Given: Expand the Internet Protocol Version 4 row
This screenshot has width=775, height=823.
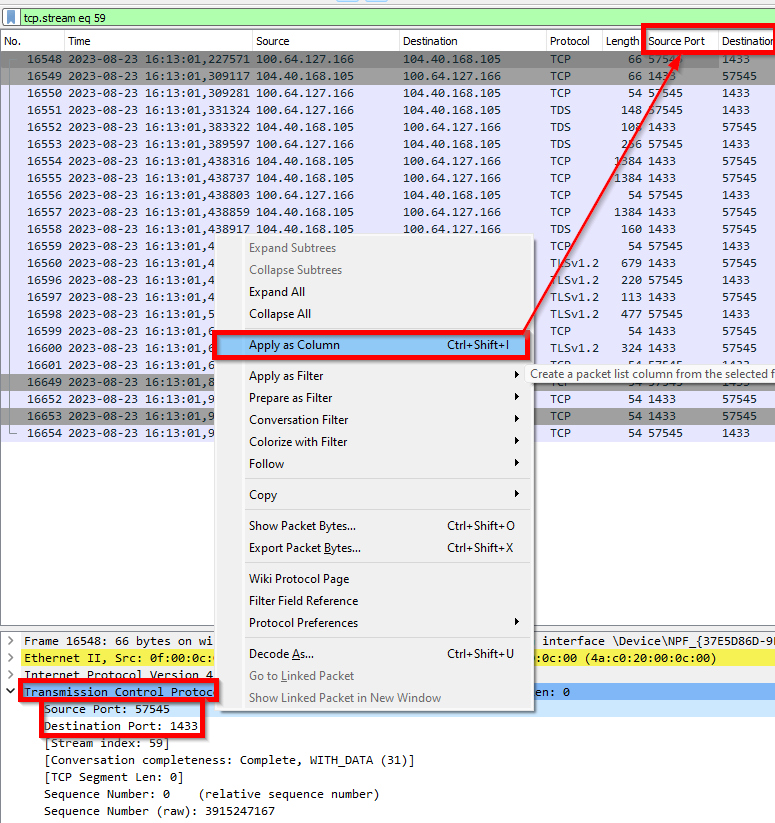Looking at the screenshot, I should (x=10, y=674).
